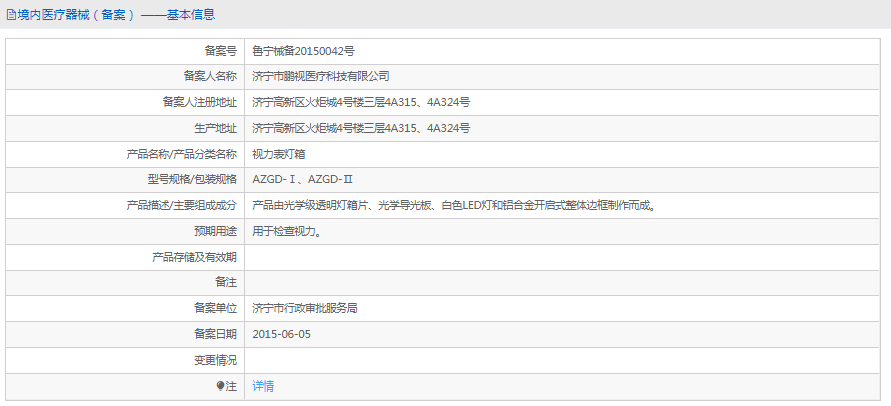Click the 型号规格/包装规格 row label

pyautogui.click(x=186, y=180)
